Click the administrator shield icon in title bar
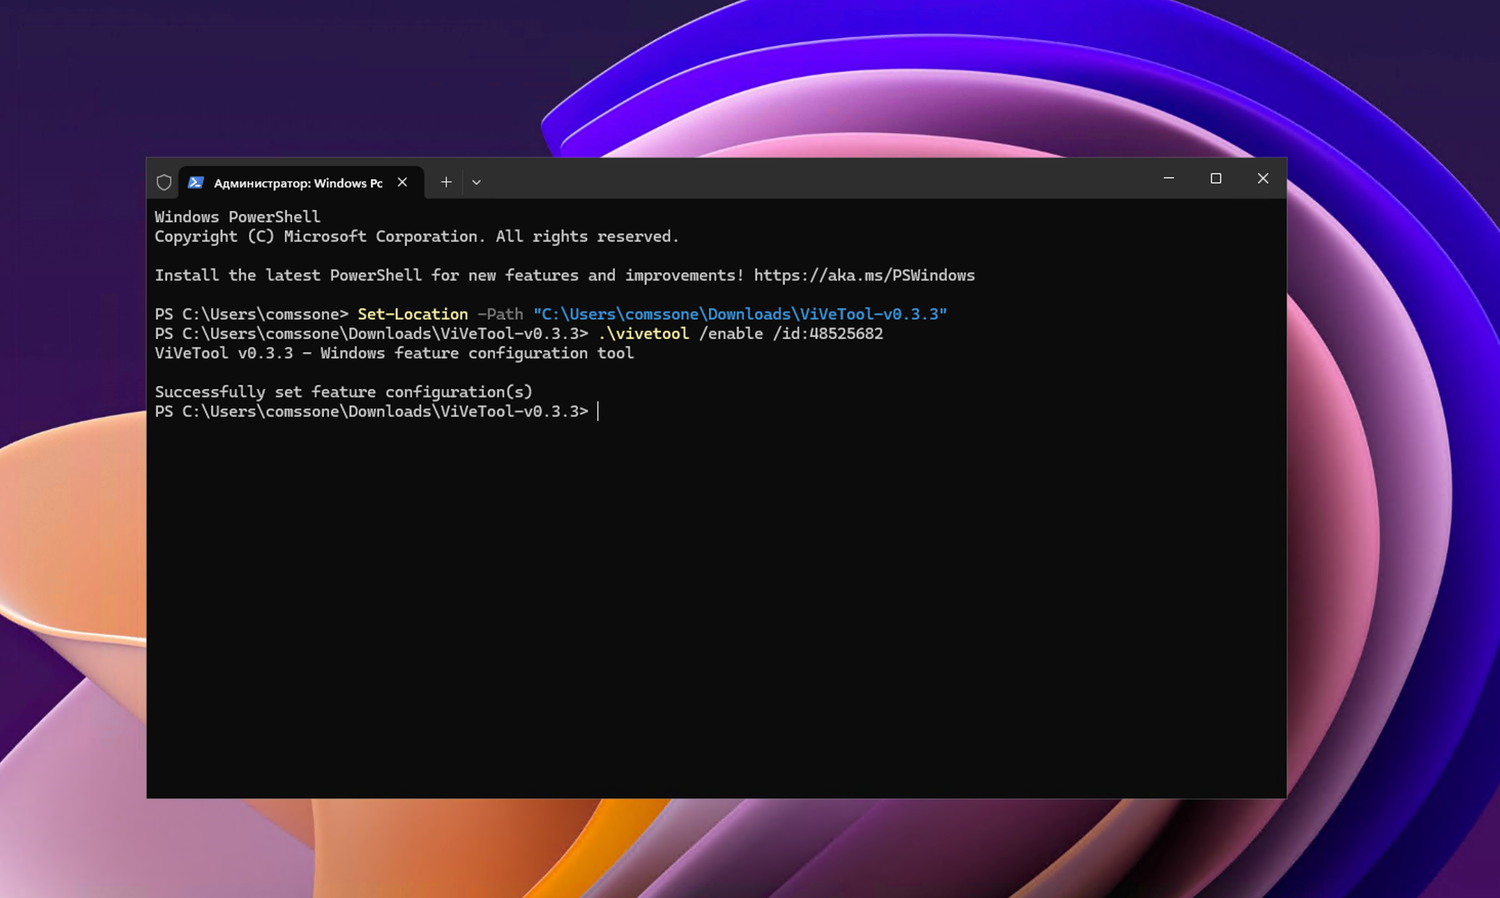 (164, 182)
